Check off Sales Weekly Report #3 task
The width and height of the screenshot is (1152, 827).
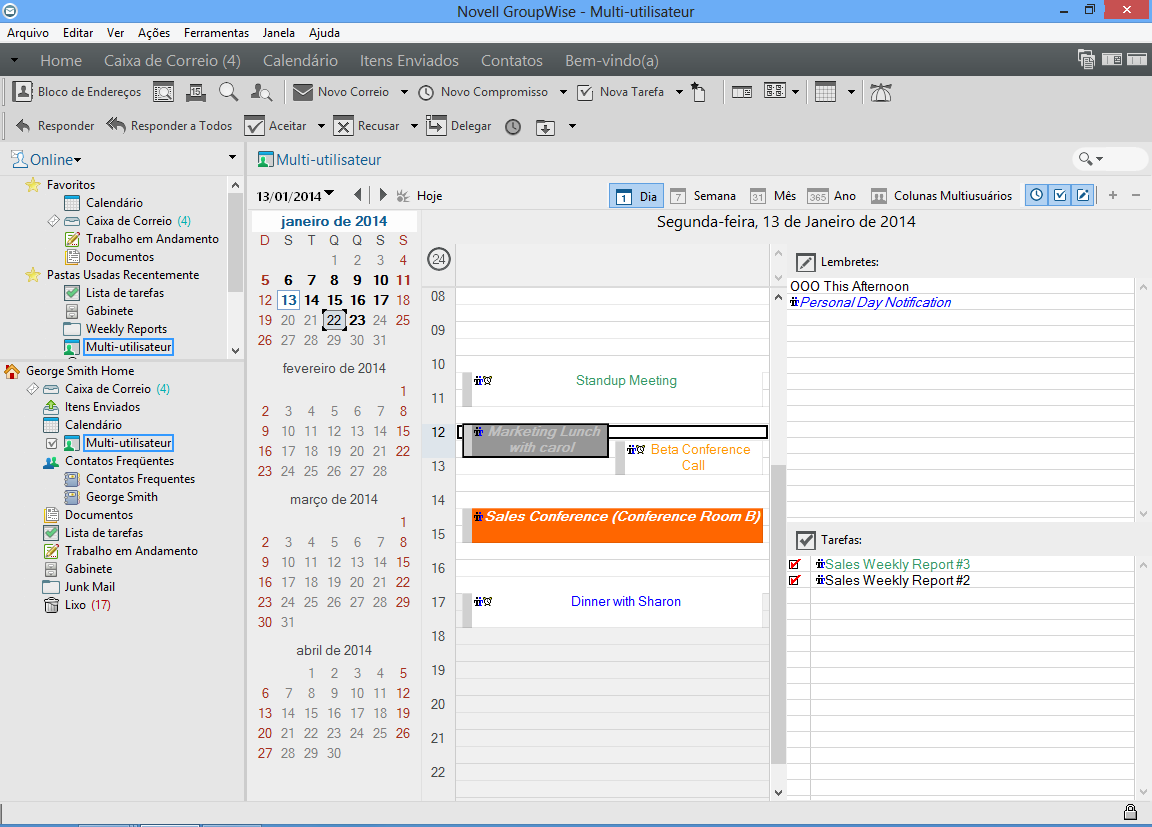coord(795,564)
